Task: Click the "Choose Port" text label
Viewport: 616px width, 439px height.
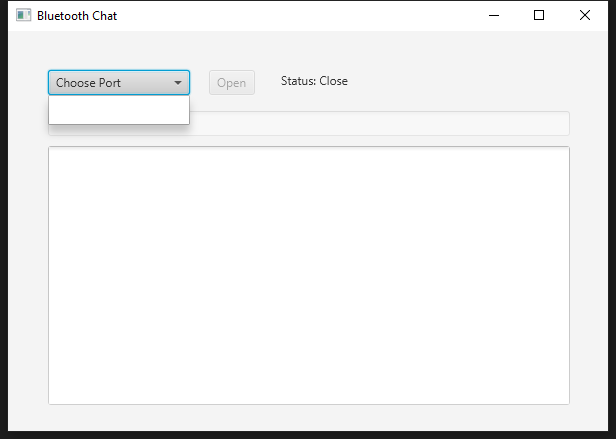Action: tap(88, 83)
